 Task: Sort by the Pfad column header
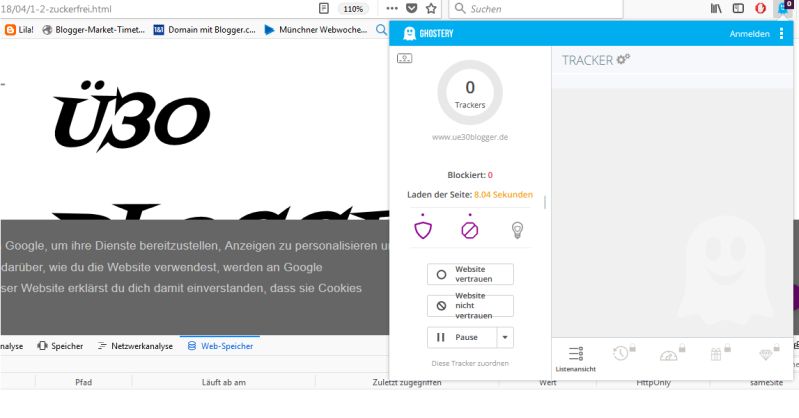(84, 382)
